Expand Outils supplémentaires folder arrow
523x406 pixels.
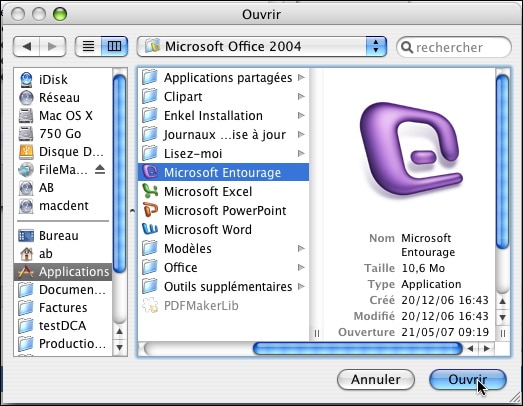tap(301, 287)
